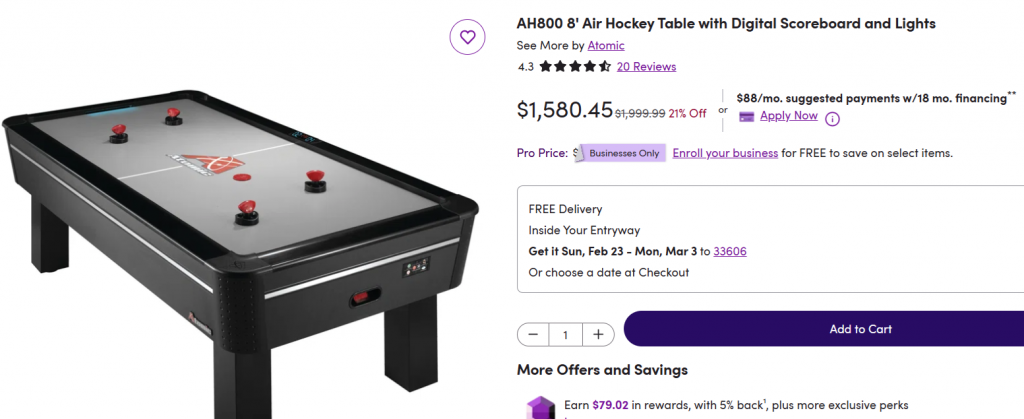Viewport: 1024px width, 419px height.
Task: Open the Atomic brand link
Action: pyautogui.click(x=606, y=45)
